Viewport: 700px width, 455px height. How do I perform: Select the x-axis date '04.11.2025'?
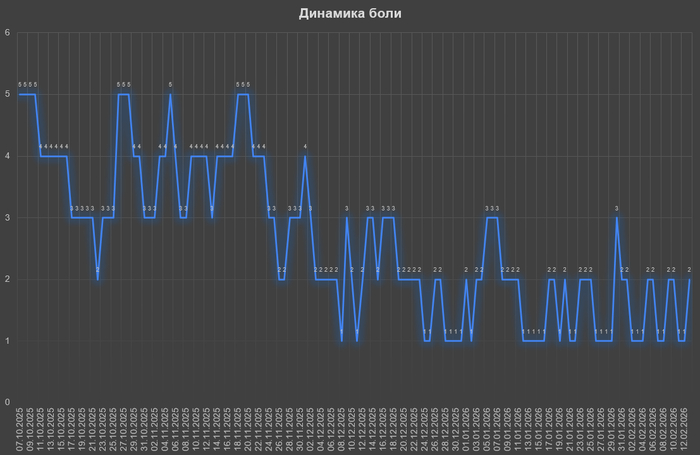tap(165, 430)
